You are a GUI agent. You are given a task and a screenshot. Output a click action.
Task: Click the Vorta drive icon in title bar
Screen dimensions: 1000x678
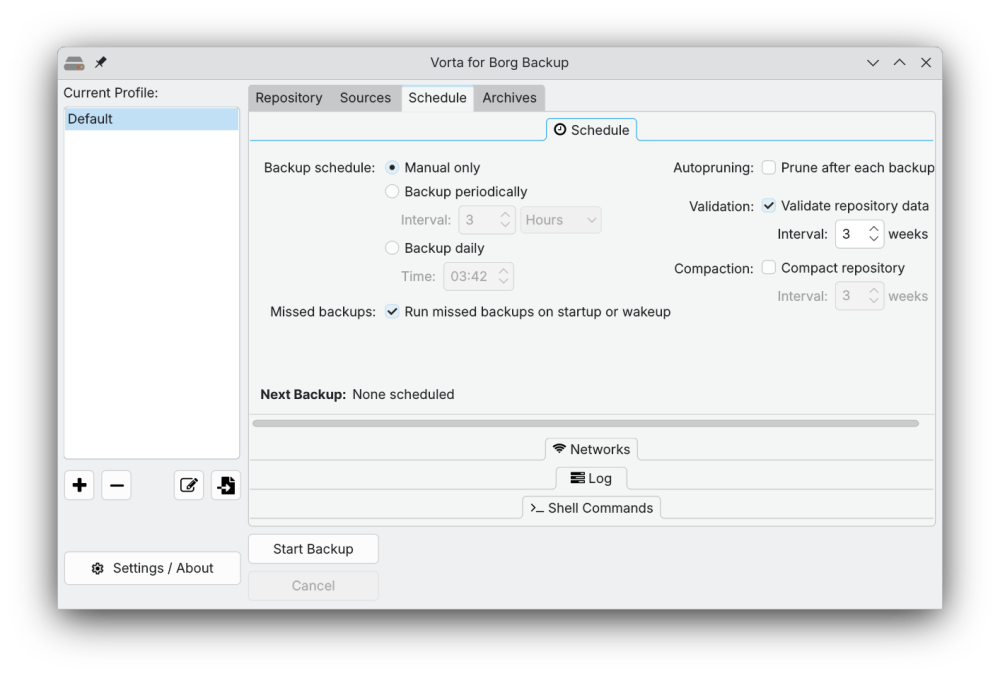(74, 63)
